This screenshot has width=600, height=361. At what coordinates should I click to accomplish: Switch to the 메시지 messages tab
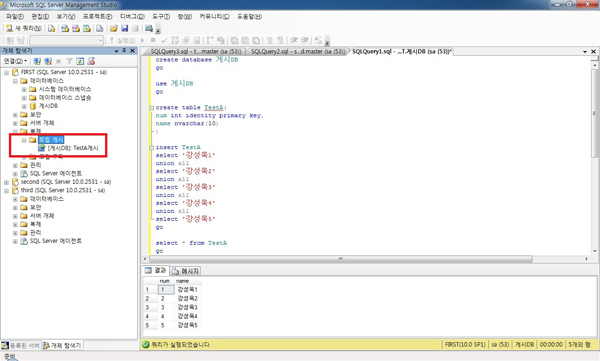pos(186,271)
